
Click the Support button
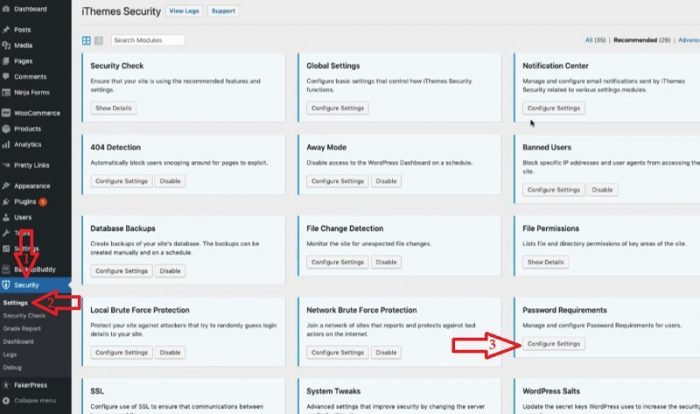click(x=223, y=11)
